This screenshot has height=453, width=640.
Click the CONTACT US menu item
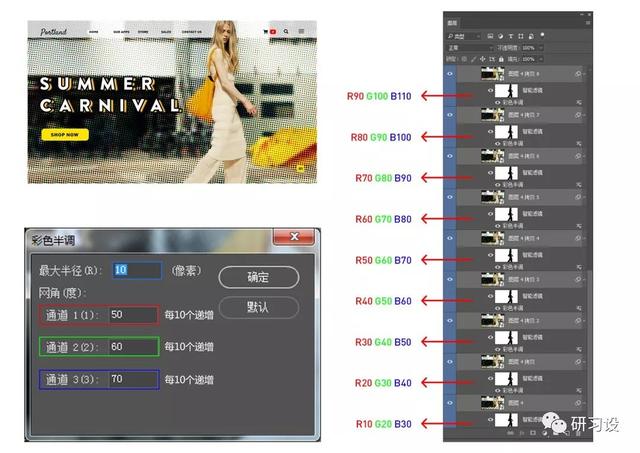[192, 31]
